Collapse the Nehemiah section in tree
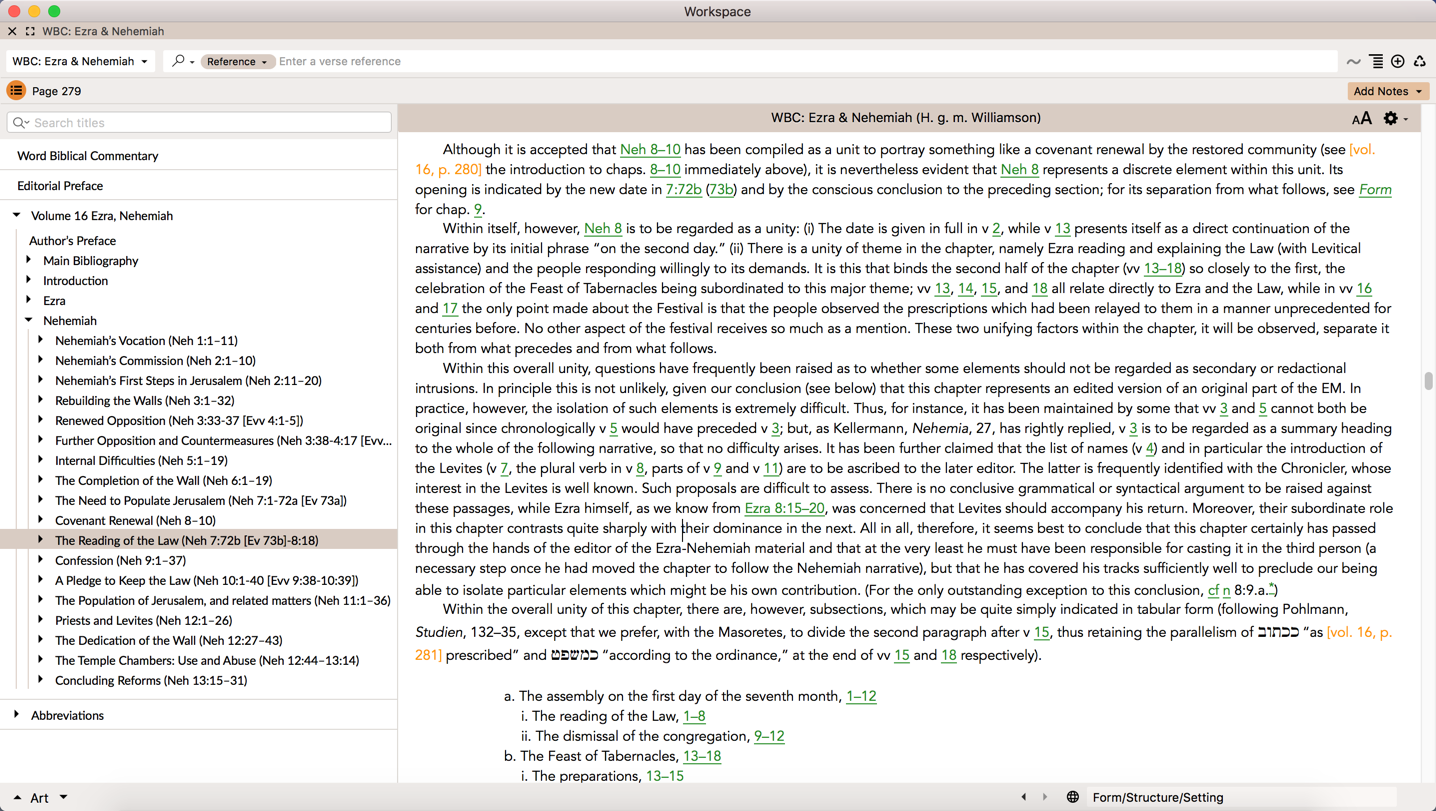1436x811 pixels. click(x=29, y=320)
